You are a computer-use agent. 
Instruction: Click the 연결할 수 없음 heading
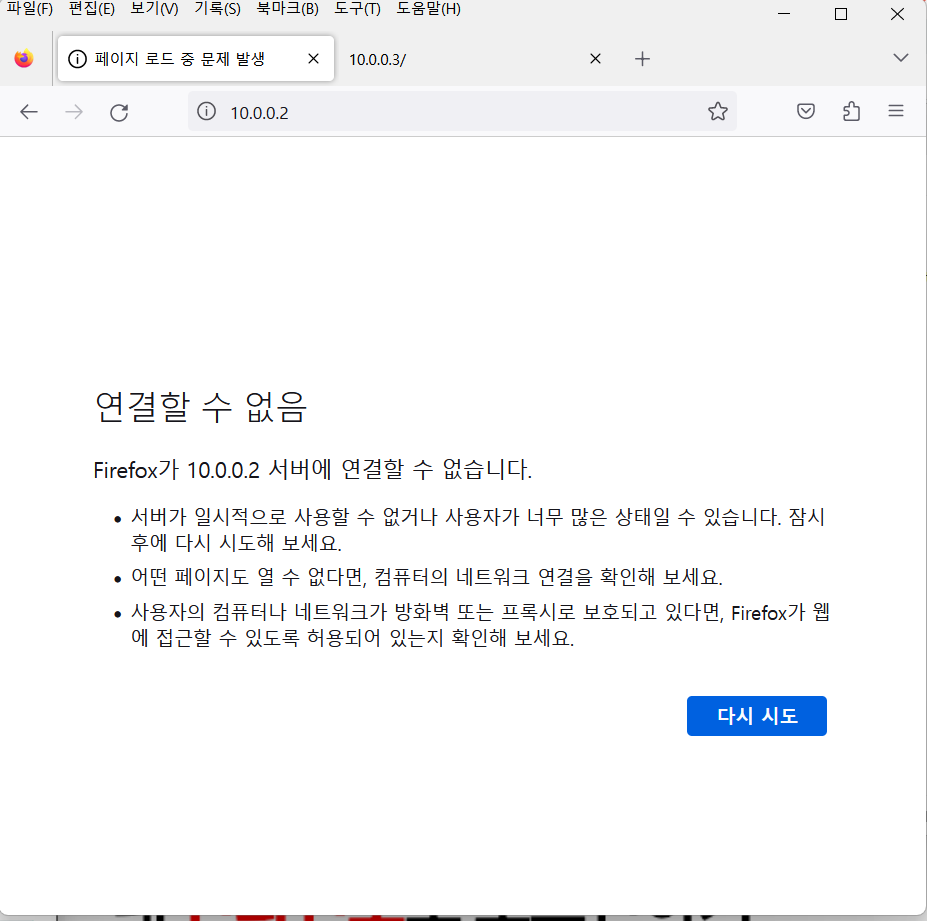point(201,407)
